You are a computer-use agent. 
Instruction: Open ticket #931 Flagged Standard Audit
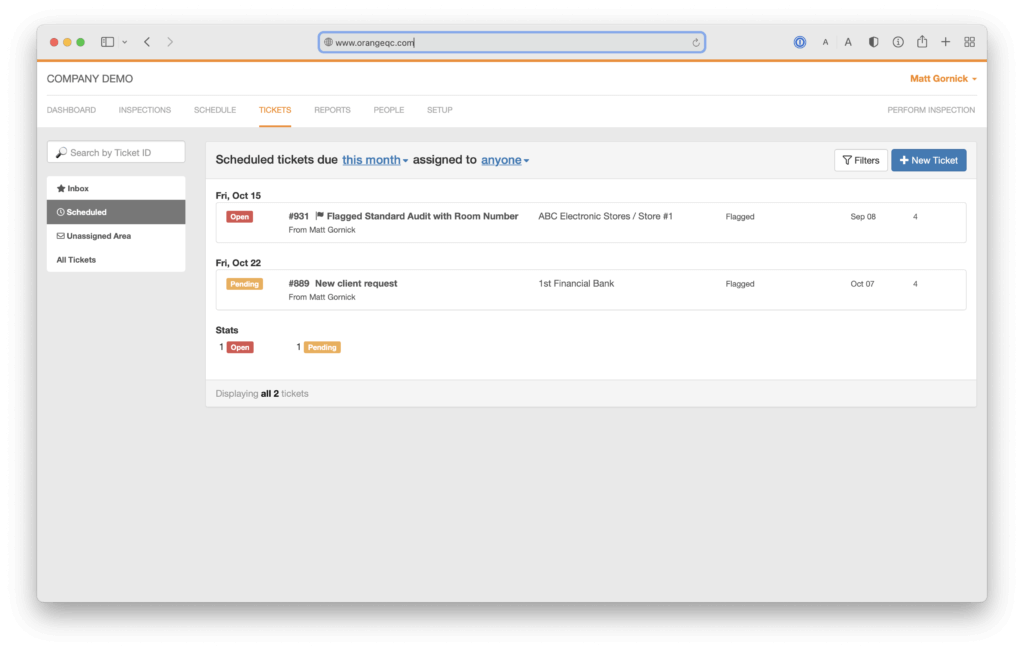[422, 216]
